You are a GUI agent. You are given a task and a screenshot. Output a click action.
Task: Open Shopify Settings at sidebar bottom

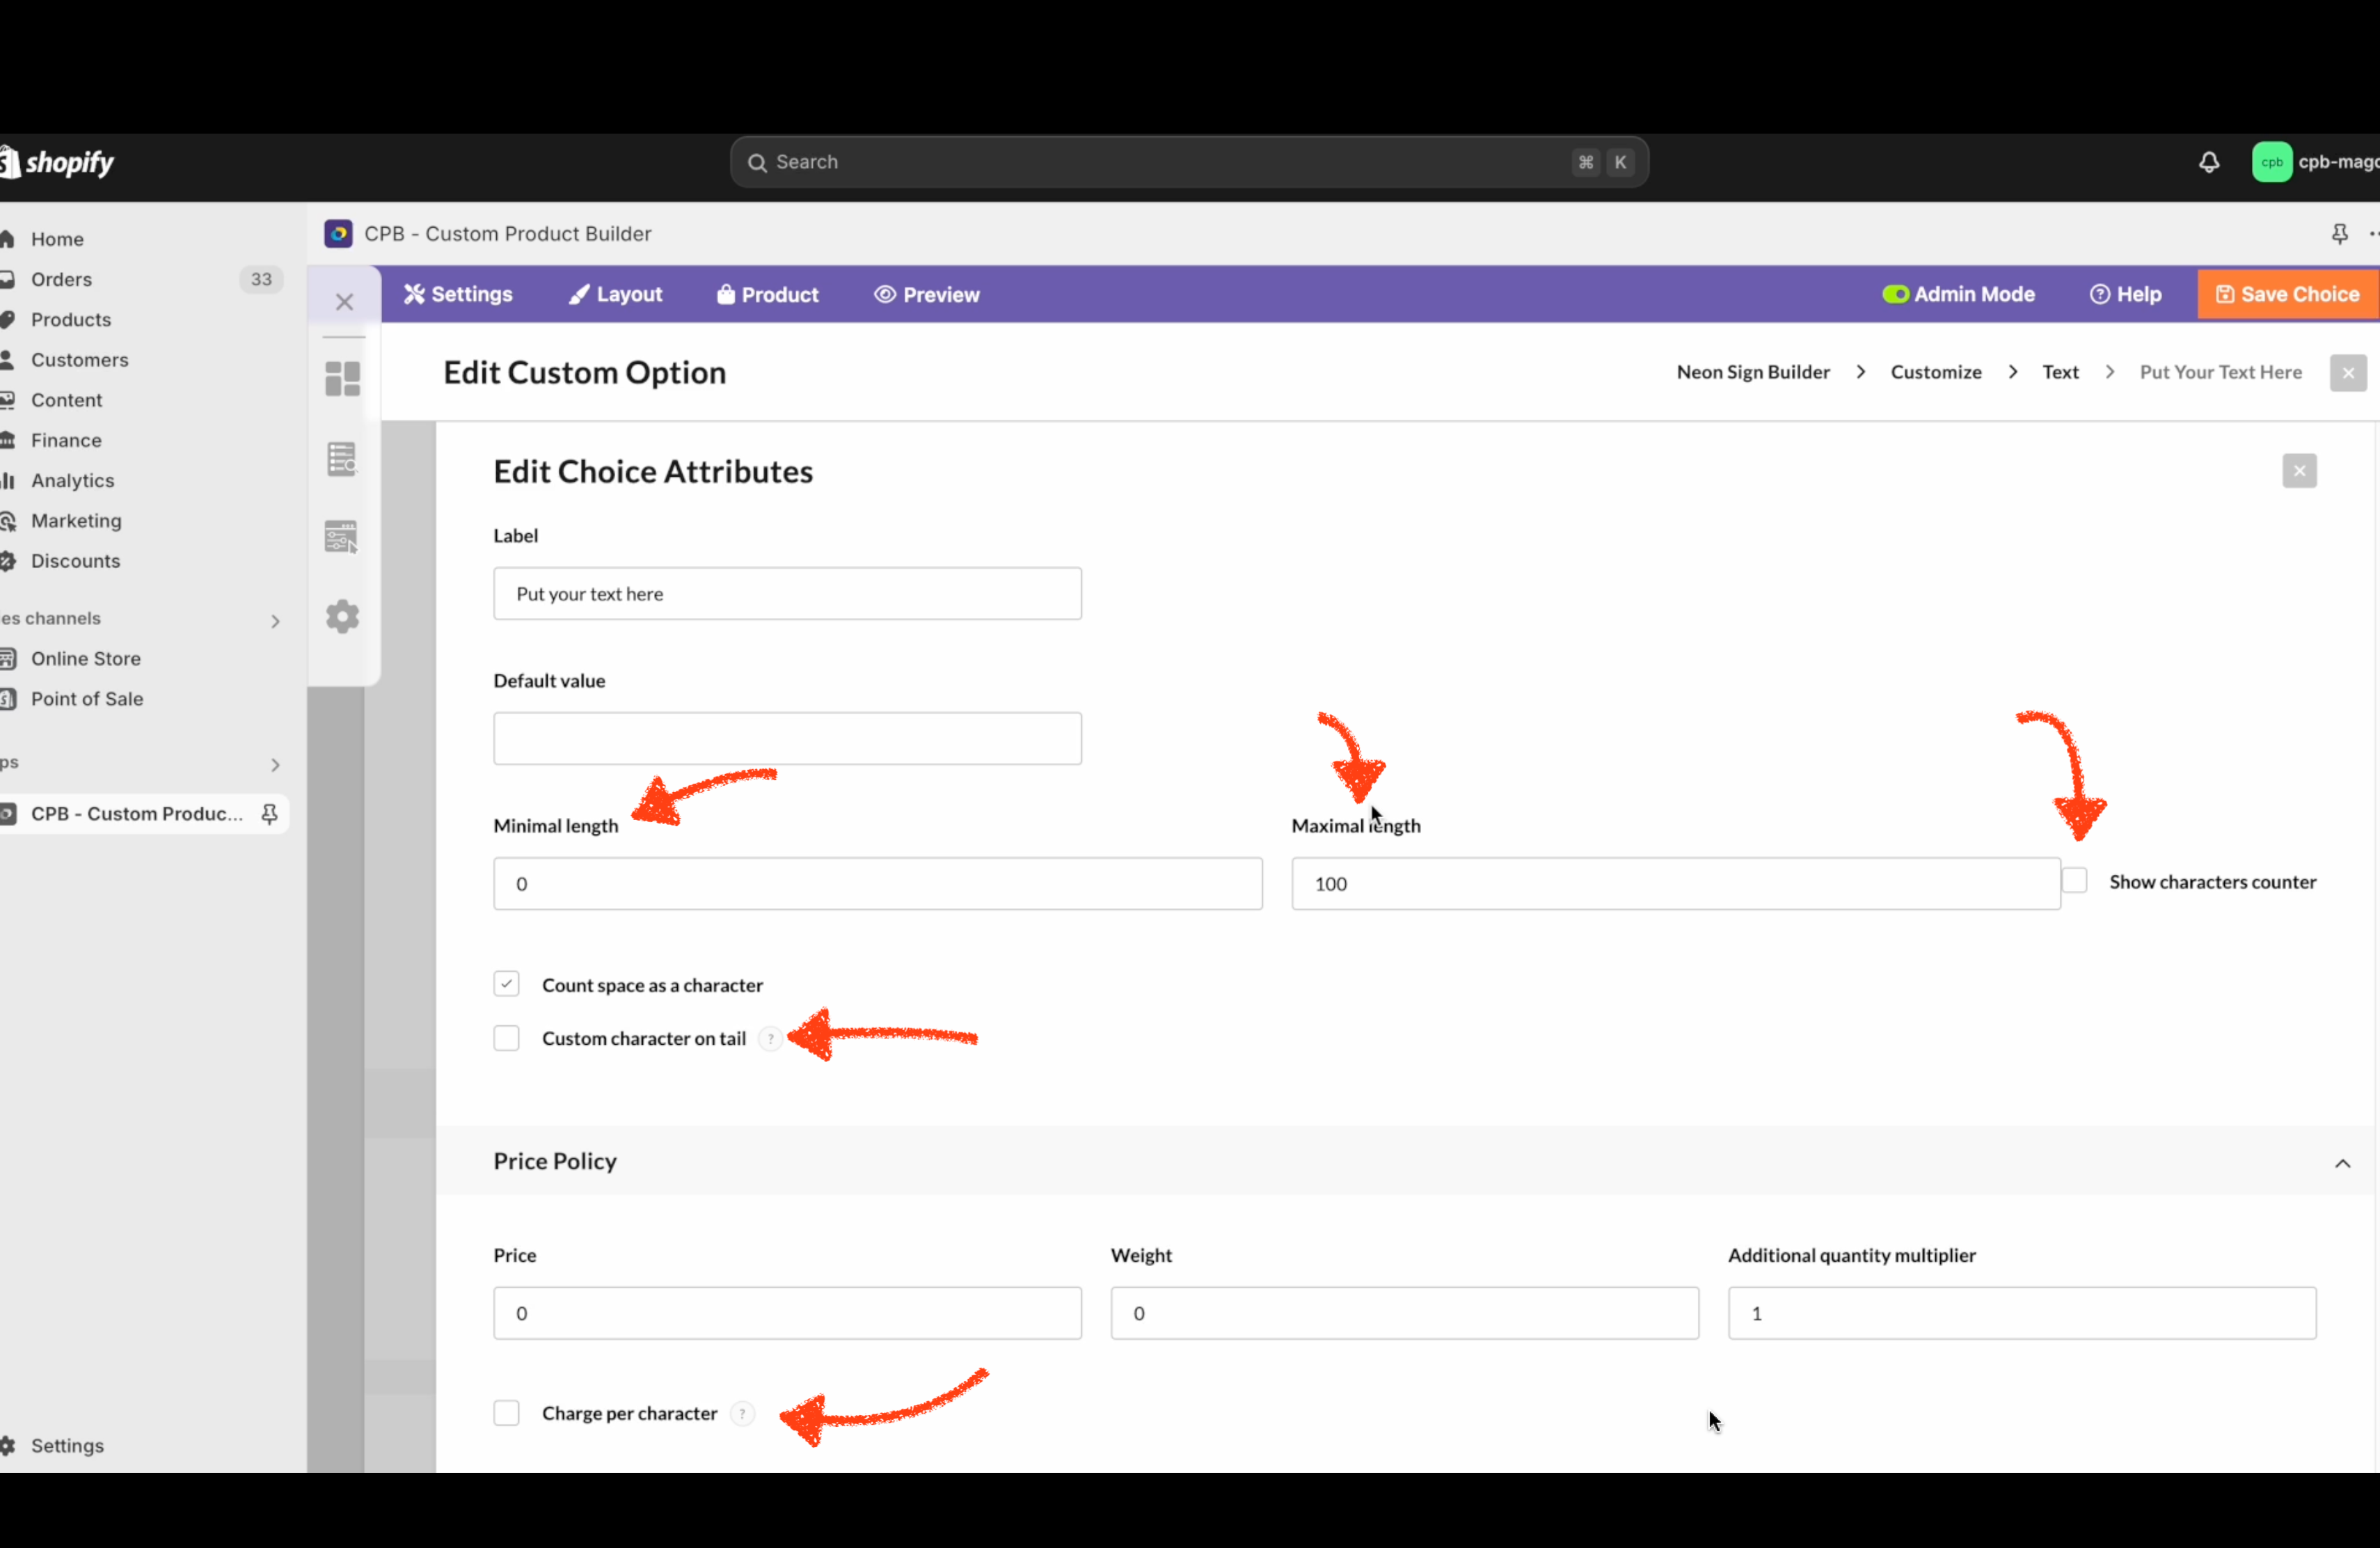(67, 1446)
